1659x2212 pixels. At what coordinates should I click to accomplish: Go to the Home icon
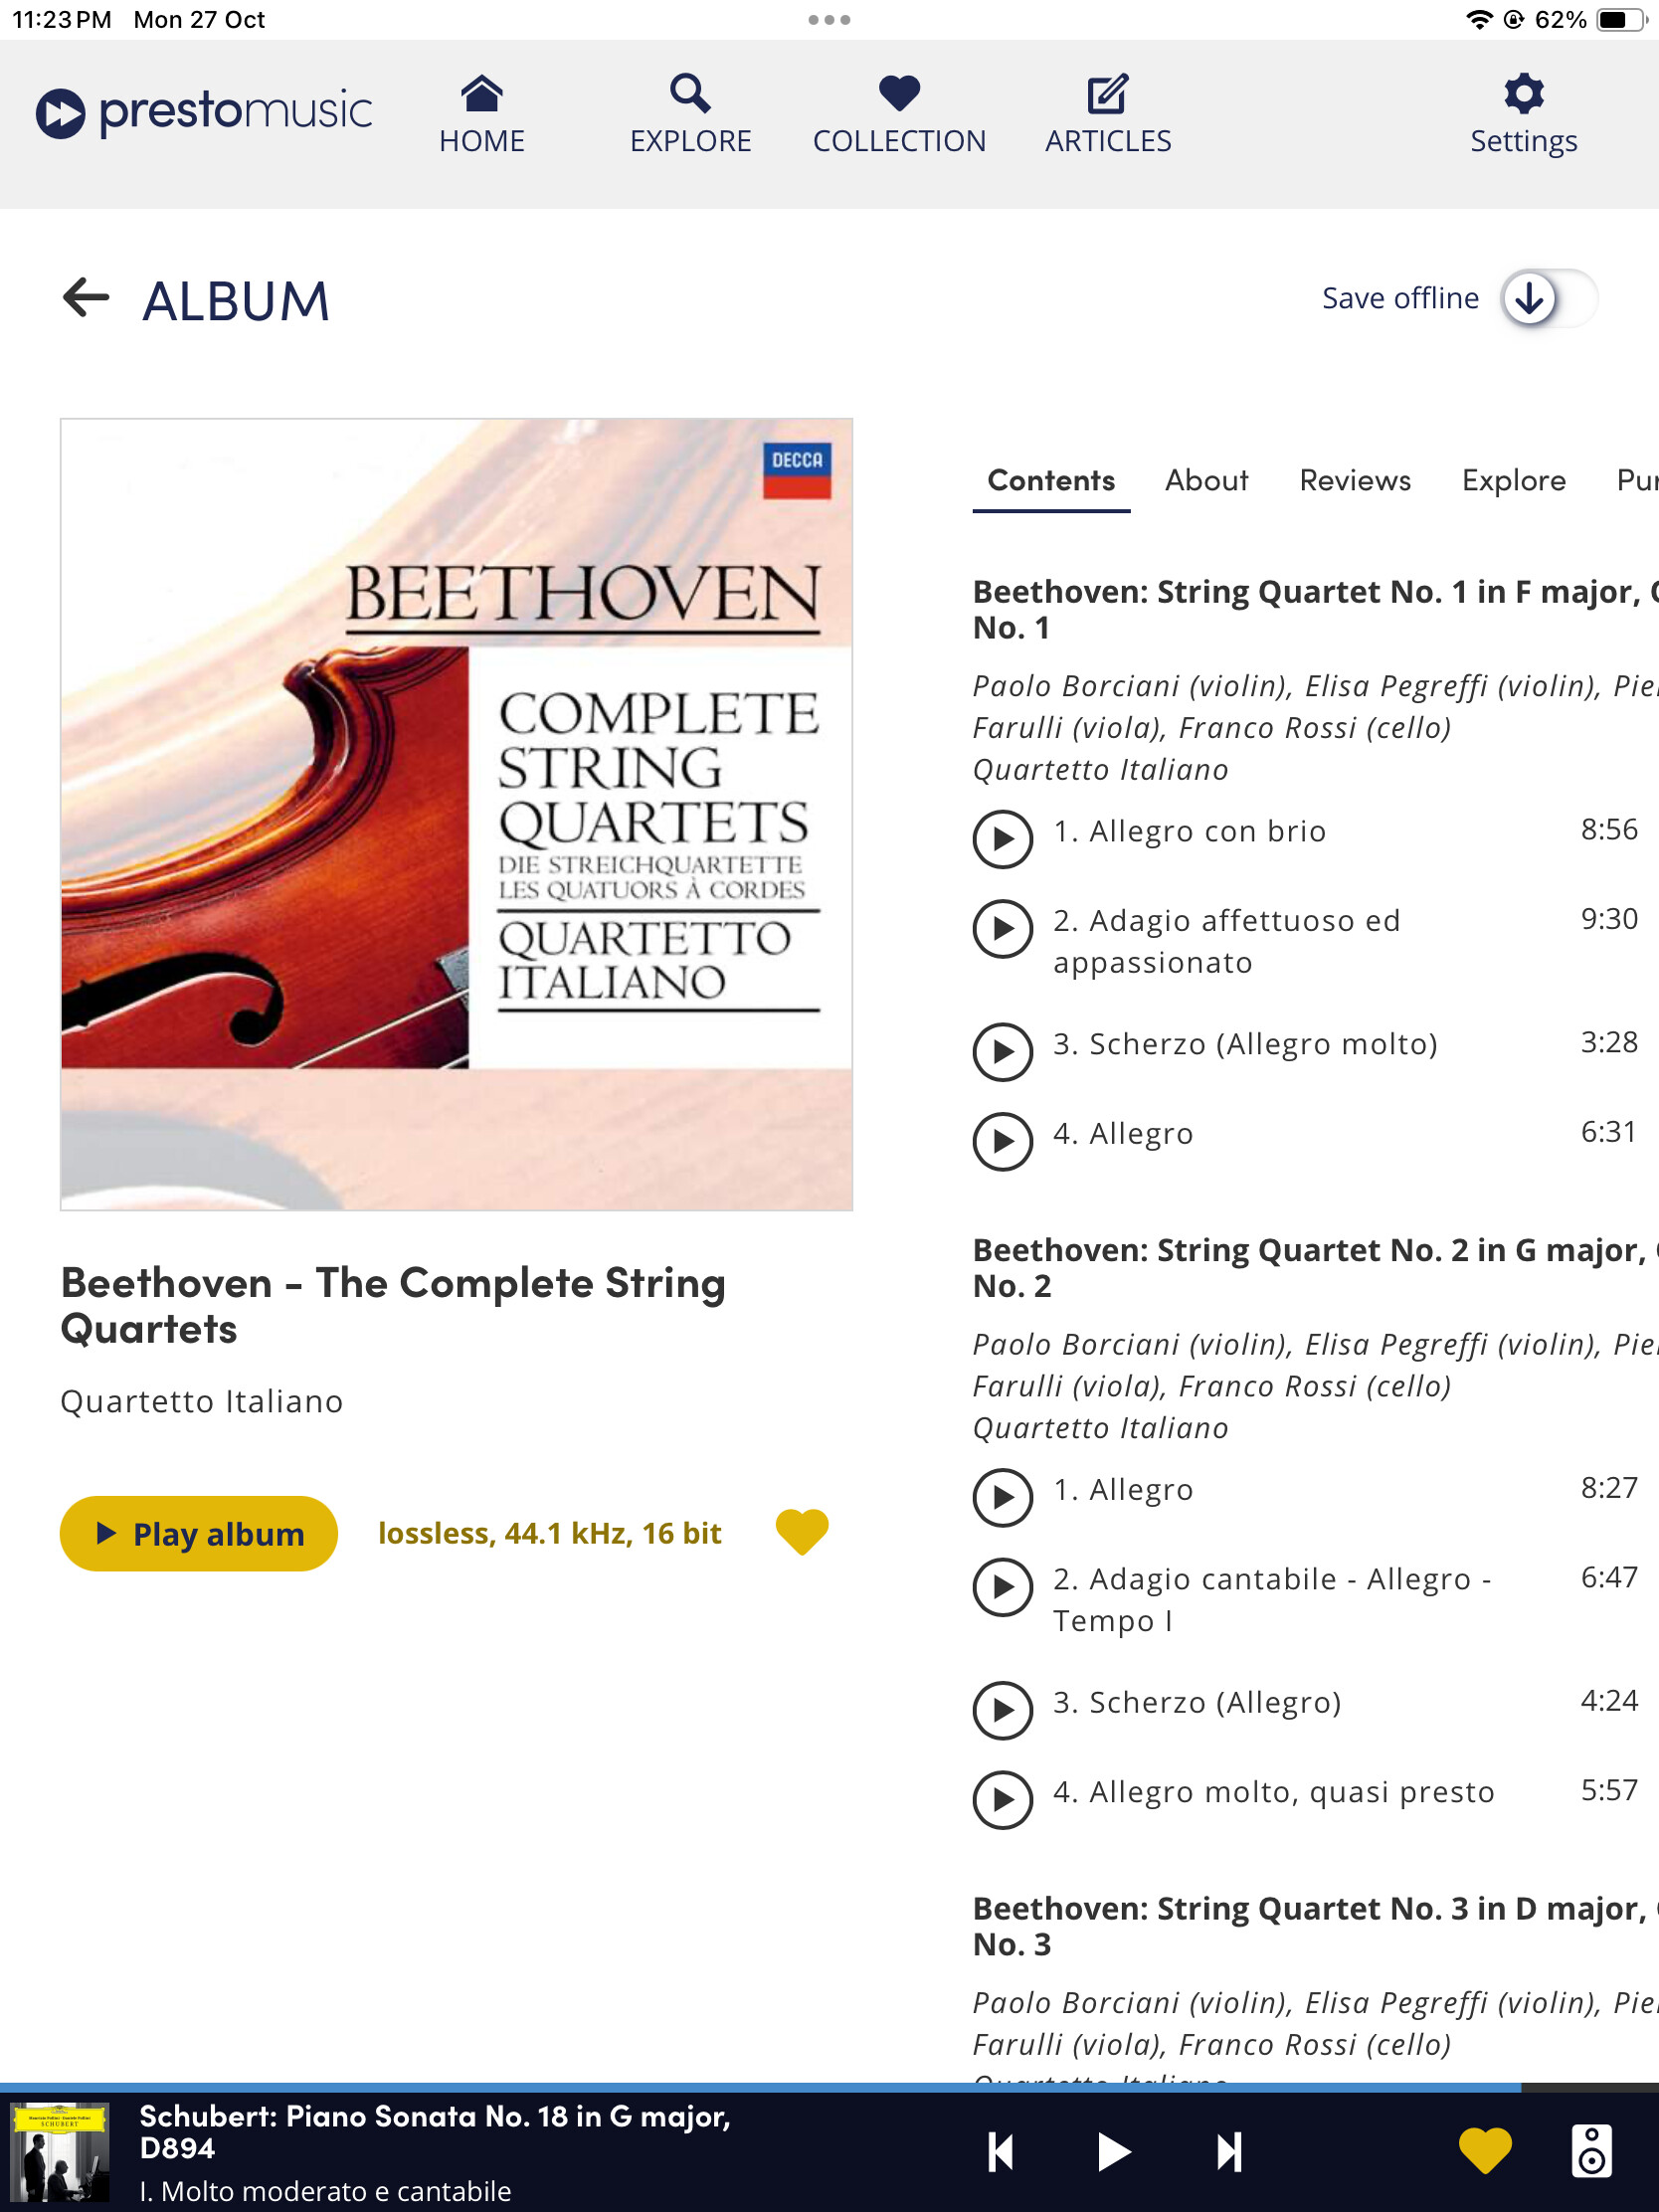coord(481,95)
